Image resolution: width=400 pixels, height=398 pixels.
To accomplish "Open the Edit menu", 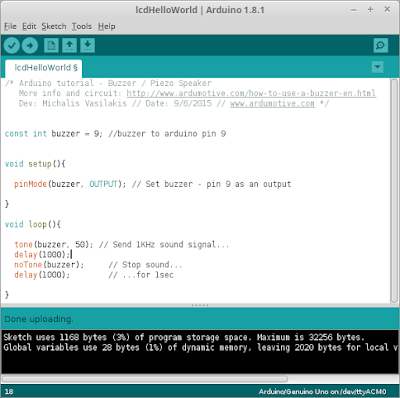I will 29,26.
